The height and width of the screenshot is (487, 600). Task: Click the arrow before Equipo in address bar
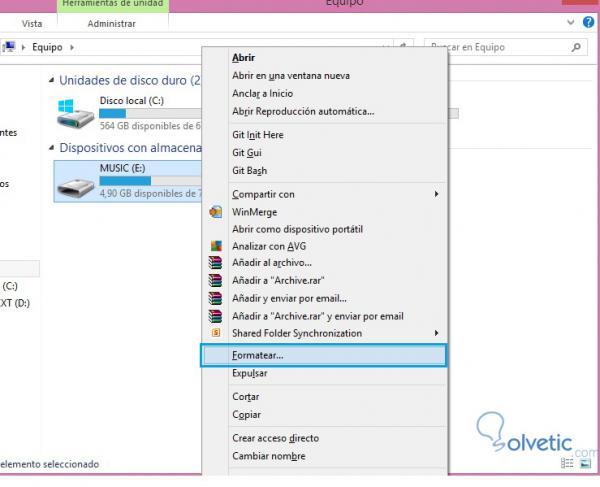point(23,47)
